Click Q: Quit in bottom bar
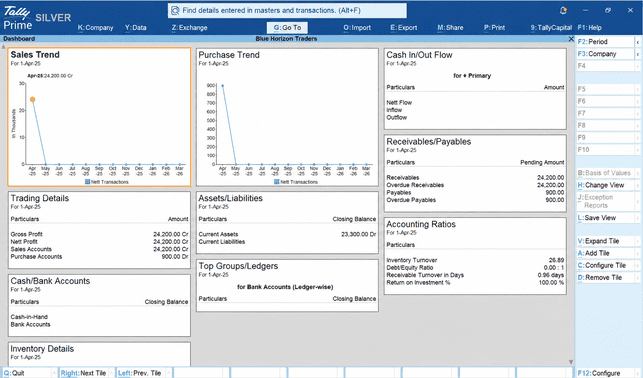Screen dimensions: 643x378 tap(29, 373)
